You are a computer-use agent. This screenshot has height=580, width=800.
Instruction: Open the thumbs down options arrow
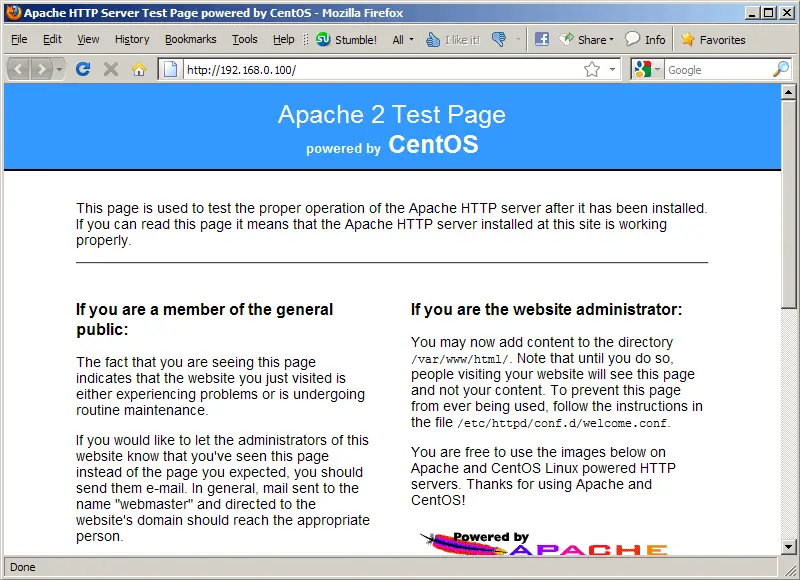pos(518,39)
